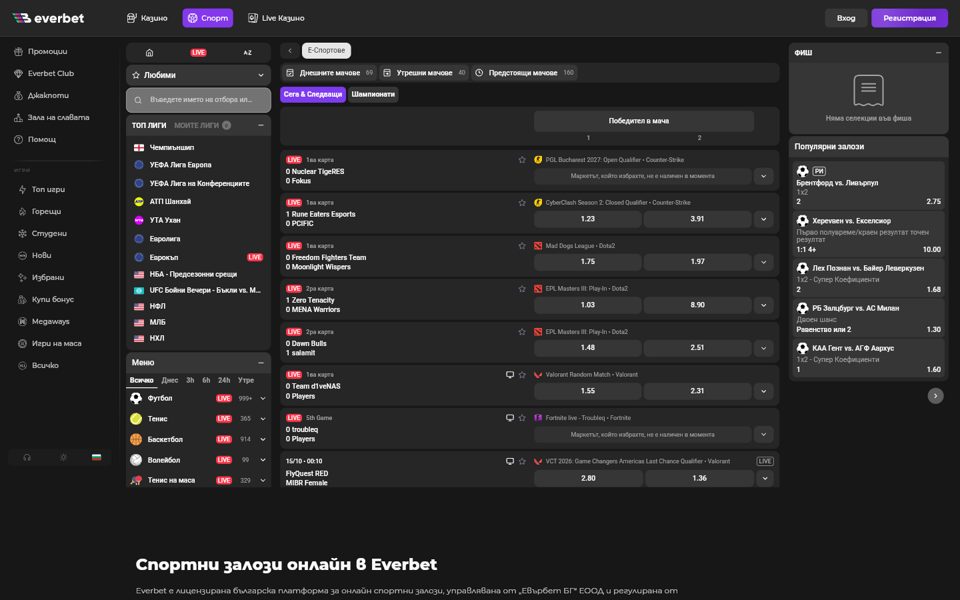960x600 pixels.
Task: Favorite the FlyQuest RED vs MIBR Female match
Action: tap(522, 461)
